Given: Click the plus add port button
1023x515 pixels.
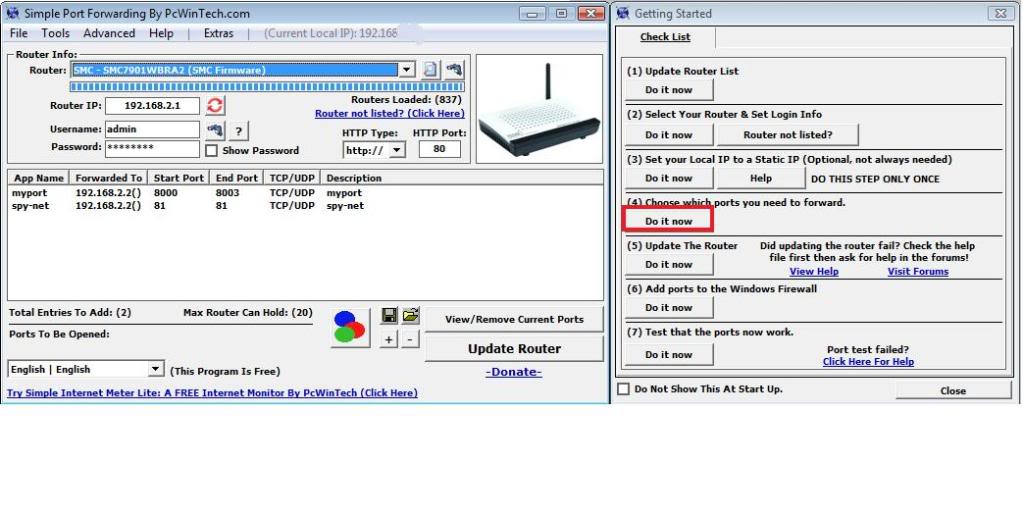Looking at the screenshot, I should coord(389,339).
